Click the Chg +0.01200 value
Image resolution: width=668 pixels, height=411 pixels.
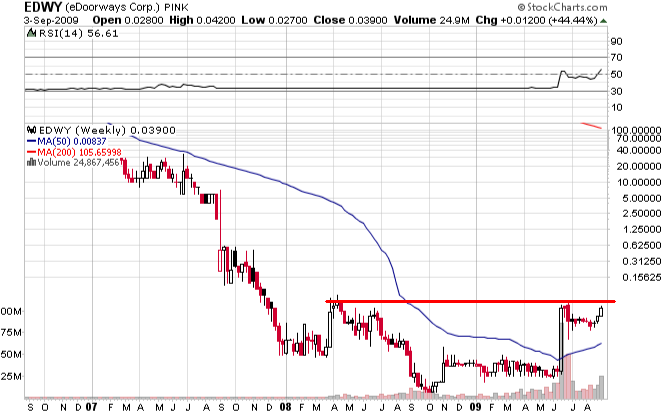coord(523,20)
